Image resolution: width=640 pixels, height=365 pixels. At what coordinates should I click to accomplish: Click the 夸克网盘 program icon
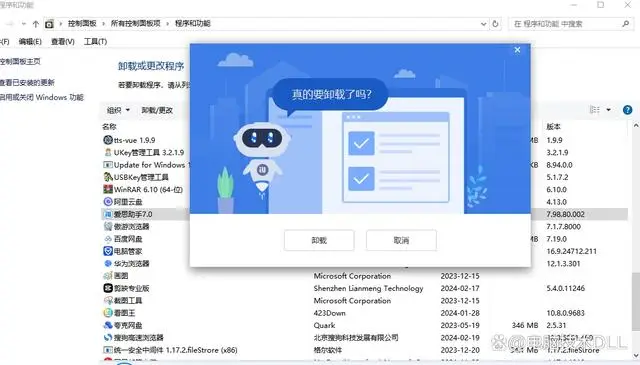(108, 325)
